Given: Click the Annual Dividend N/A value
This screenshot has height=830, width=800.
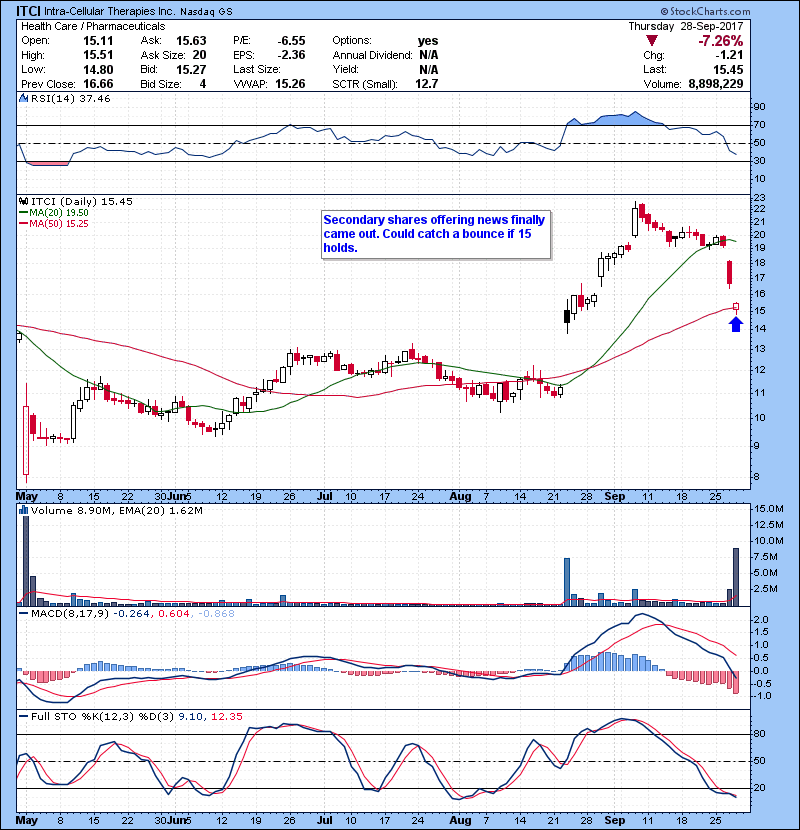Looking at the screenshot, I should tap(428, 55).
